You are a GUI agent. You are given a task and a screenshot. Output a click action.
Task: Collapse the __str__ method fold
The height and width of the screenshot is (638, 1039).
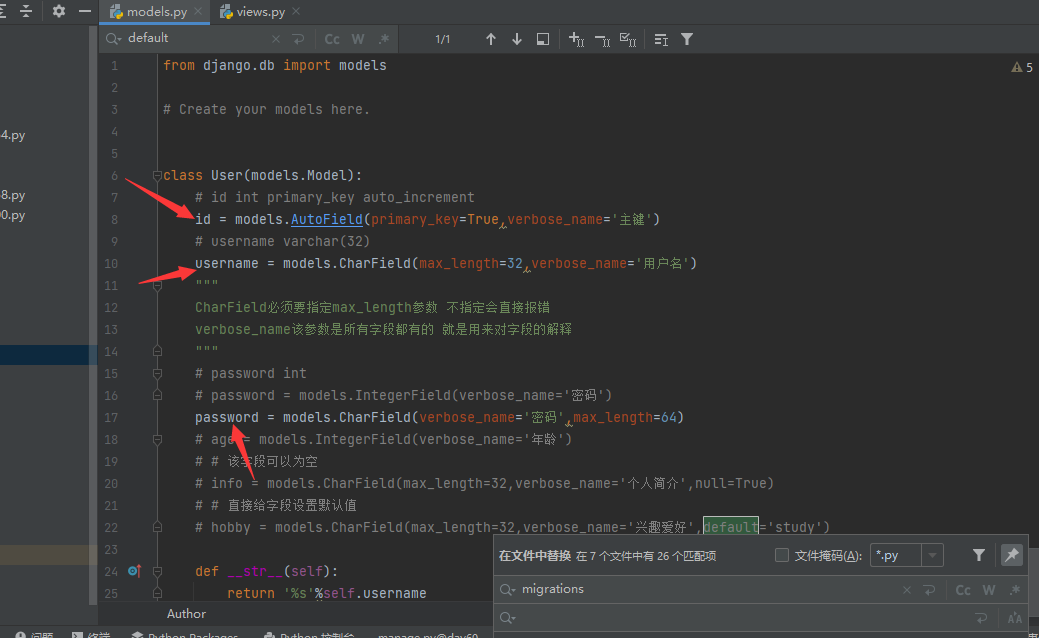[157, 571]
